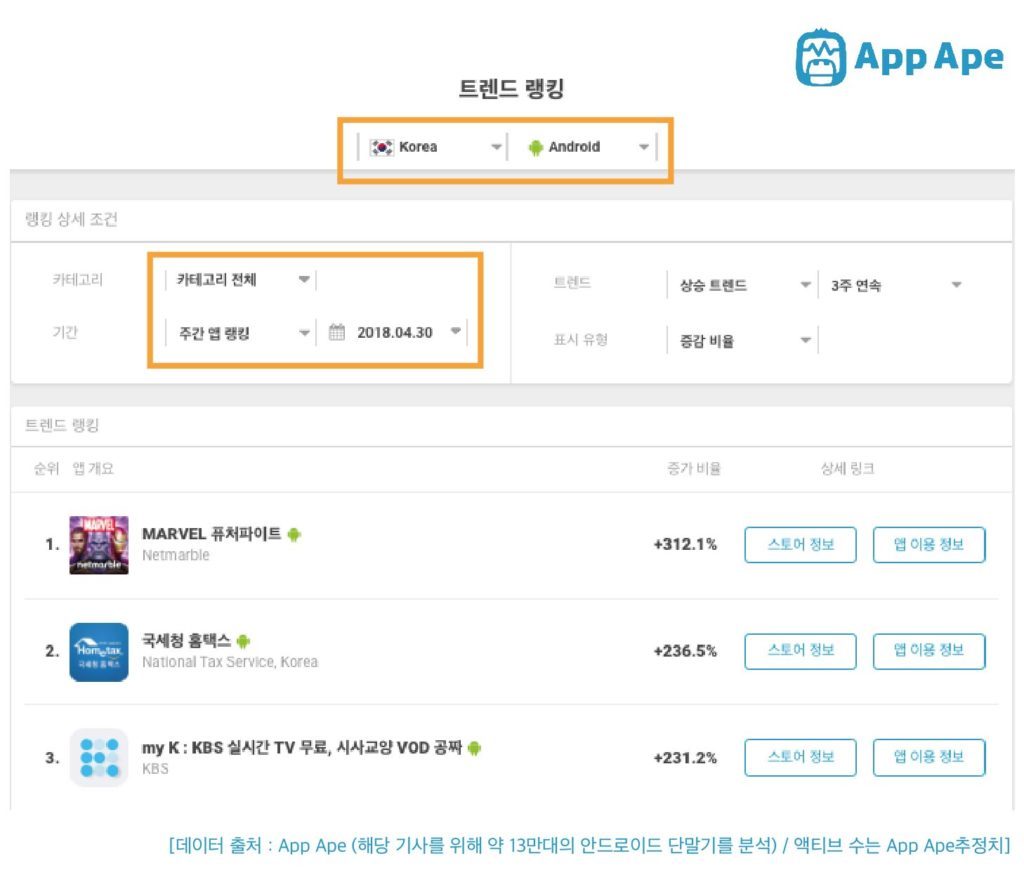Click the 국세청 홈택스 app icon
The height and width of the screenshot is (882, 1024).
tap(99, 652)
